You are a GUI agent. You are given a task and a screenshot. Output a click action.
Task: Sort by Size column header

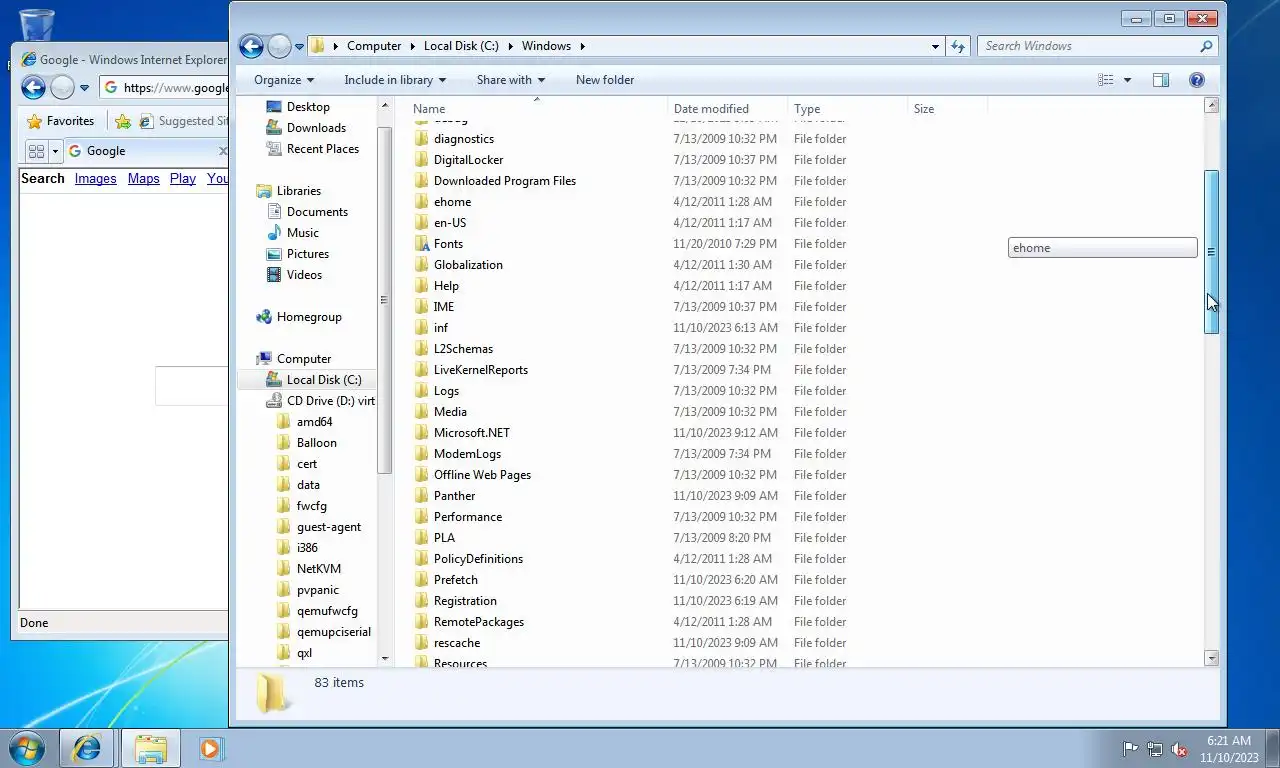tap(947, 109)
